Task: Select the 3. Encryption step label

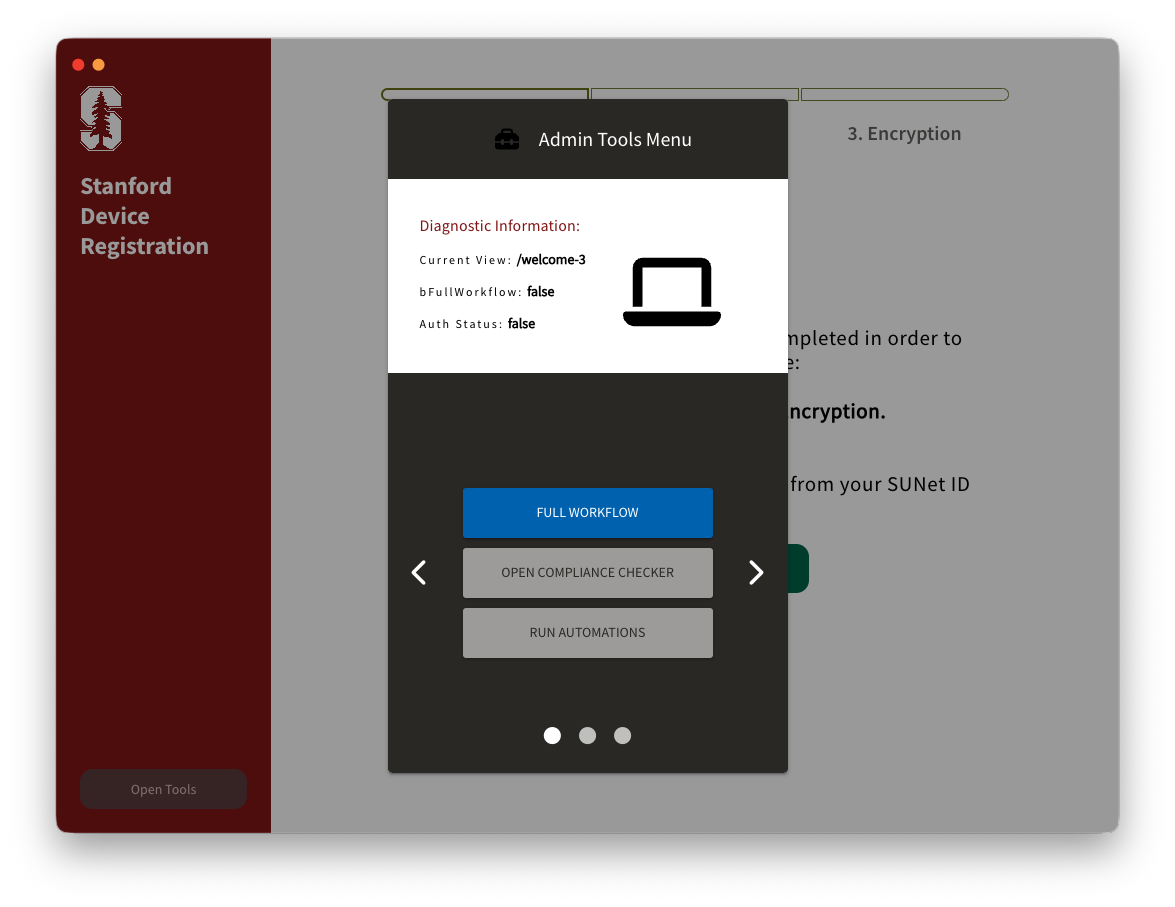Action: point(904,134)
